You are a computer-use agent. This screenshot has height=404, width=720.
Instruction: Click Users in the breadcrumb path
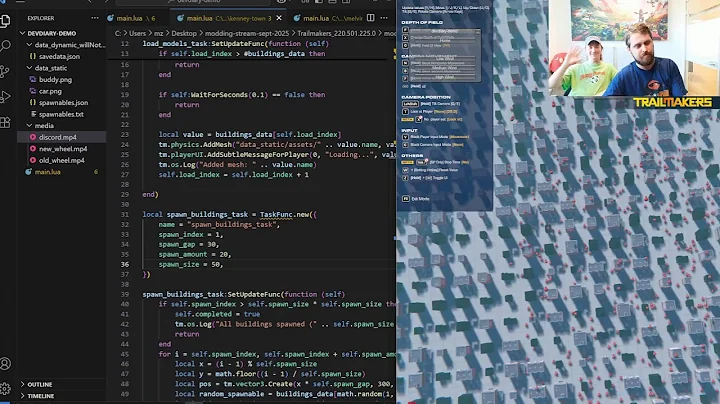tap(137, 33)
